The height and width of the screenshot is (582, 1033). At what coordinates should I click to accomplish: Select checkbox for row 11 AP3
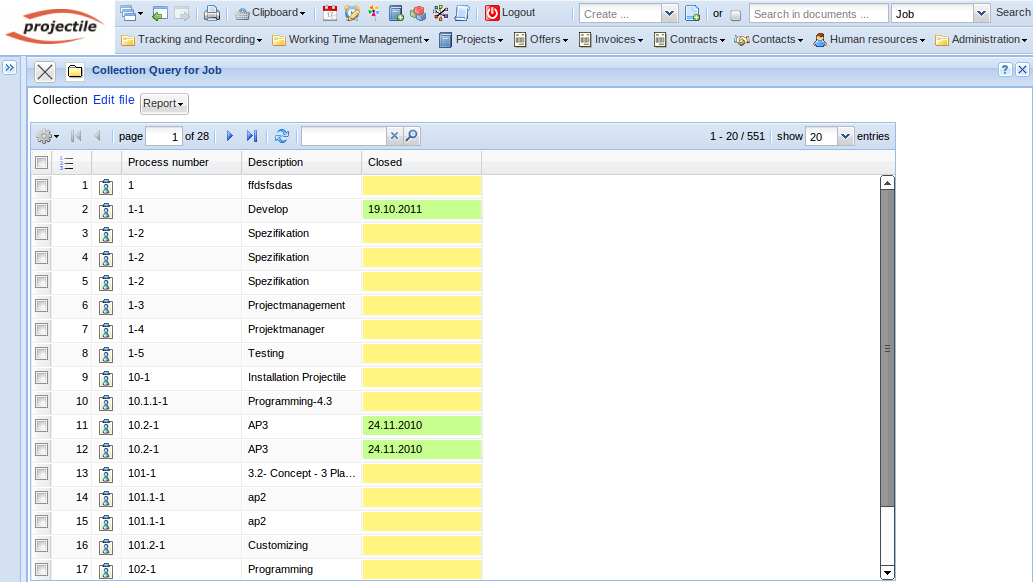pos(41,425)
